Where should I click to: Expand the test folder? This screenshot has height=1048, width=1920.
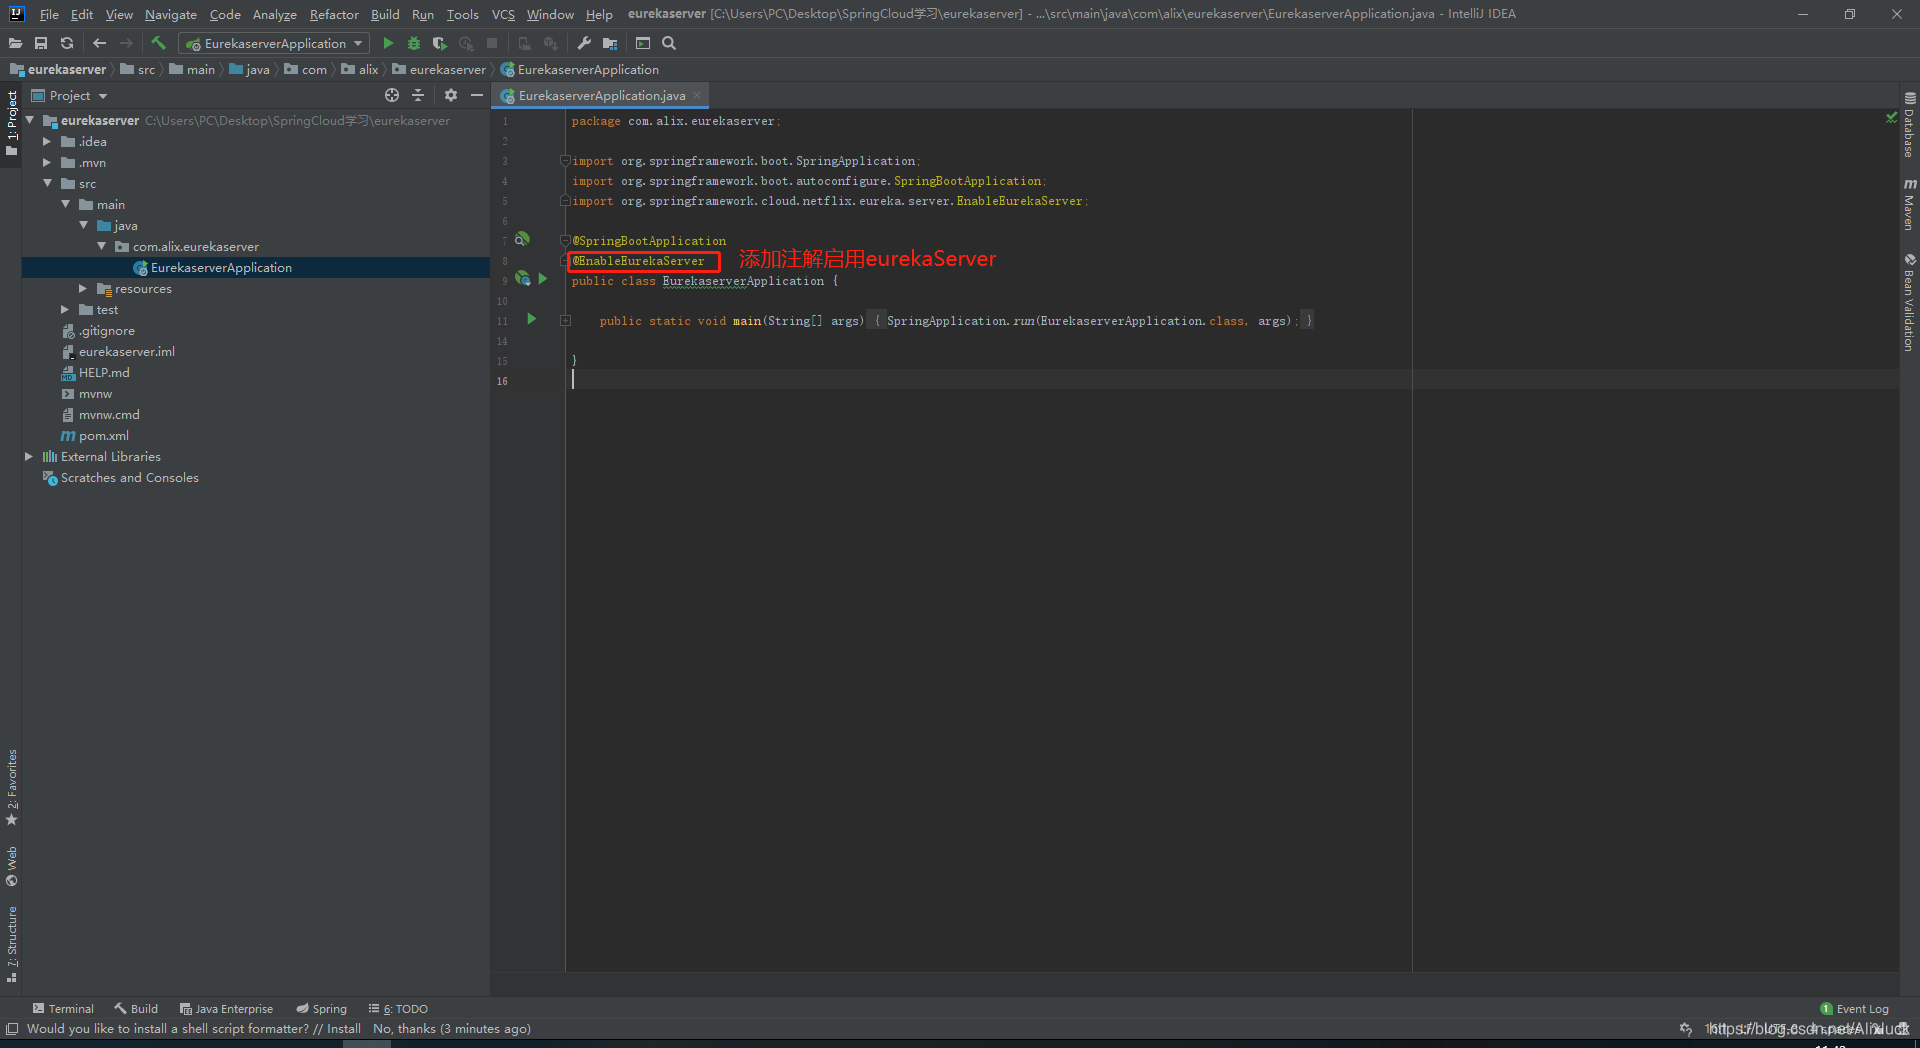(x=66, y=309)
